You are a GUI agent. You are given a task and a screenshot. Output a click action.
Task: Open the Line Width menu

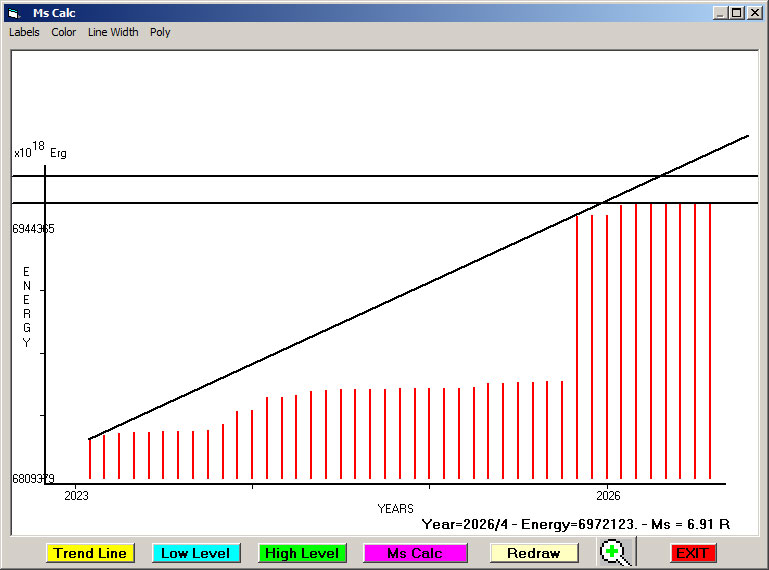[113, 32]
